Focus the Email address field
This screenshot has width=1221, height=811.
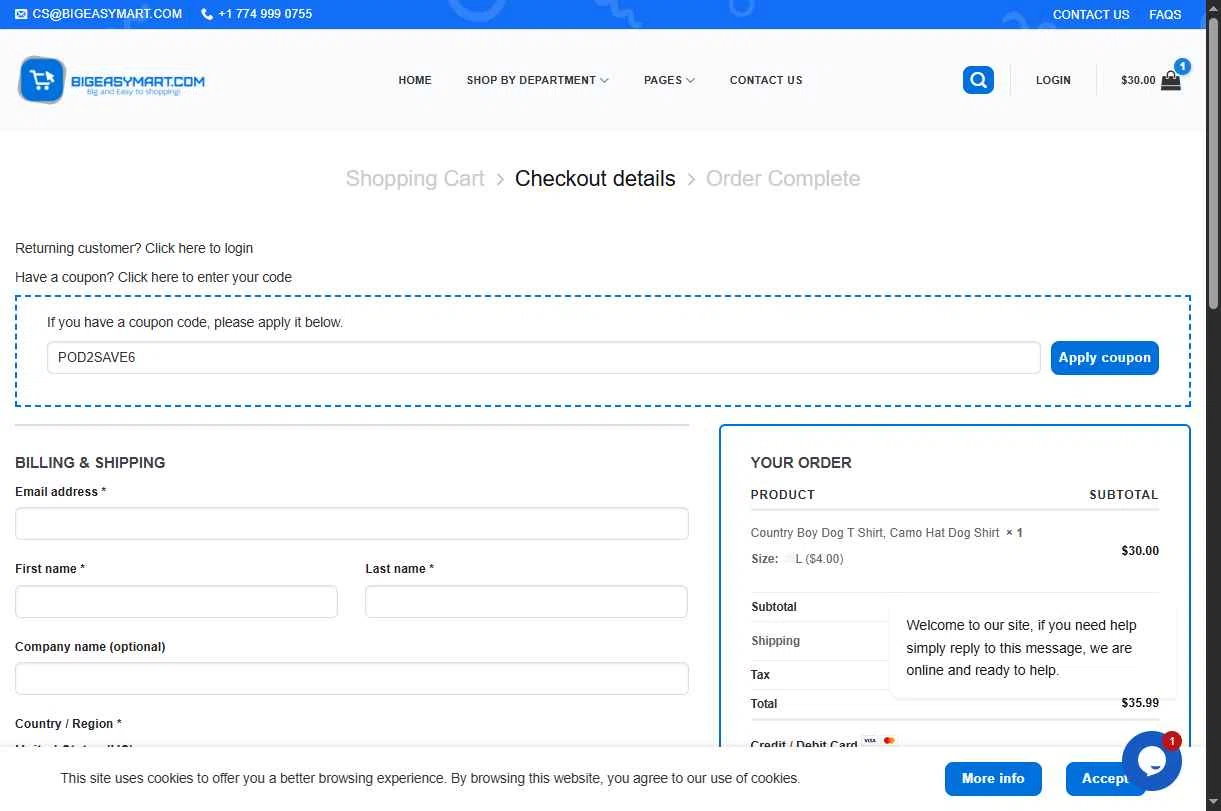pyautogui.click(x=352, y=524)
